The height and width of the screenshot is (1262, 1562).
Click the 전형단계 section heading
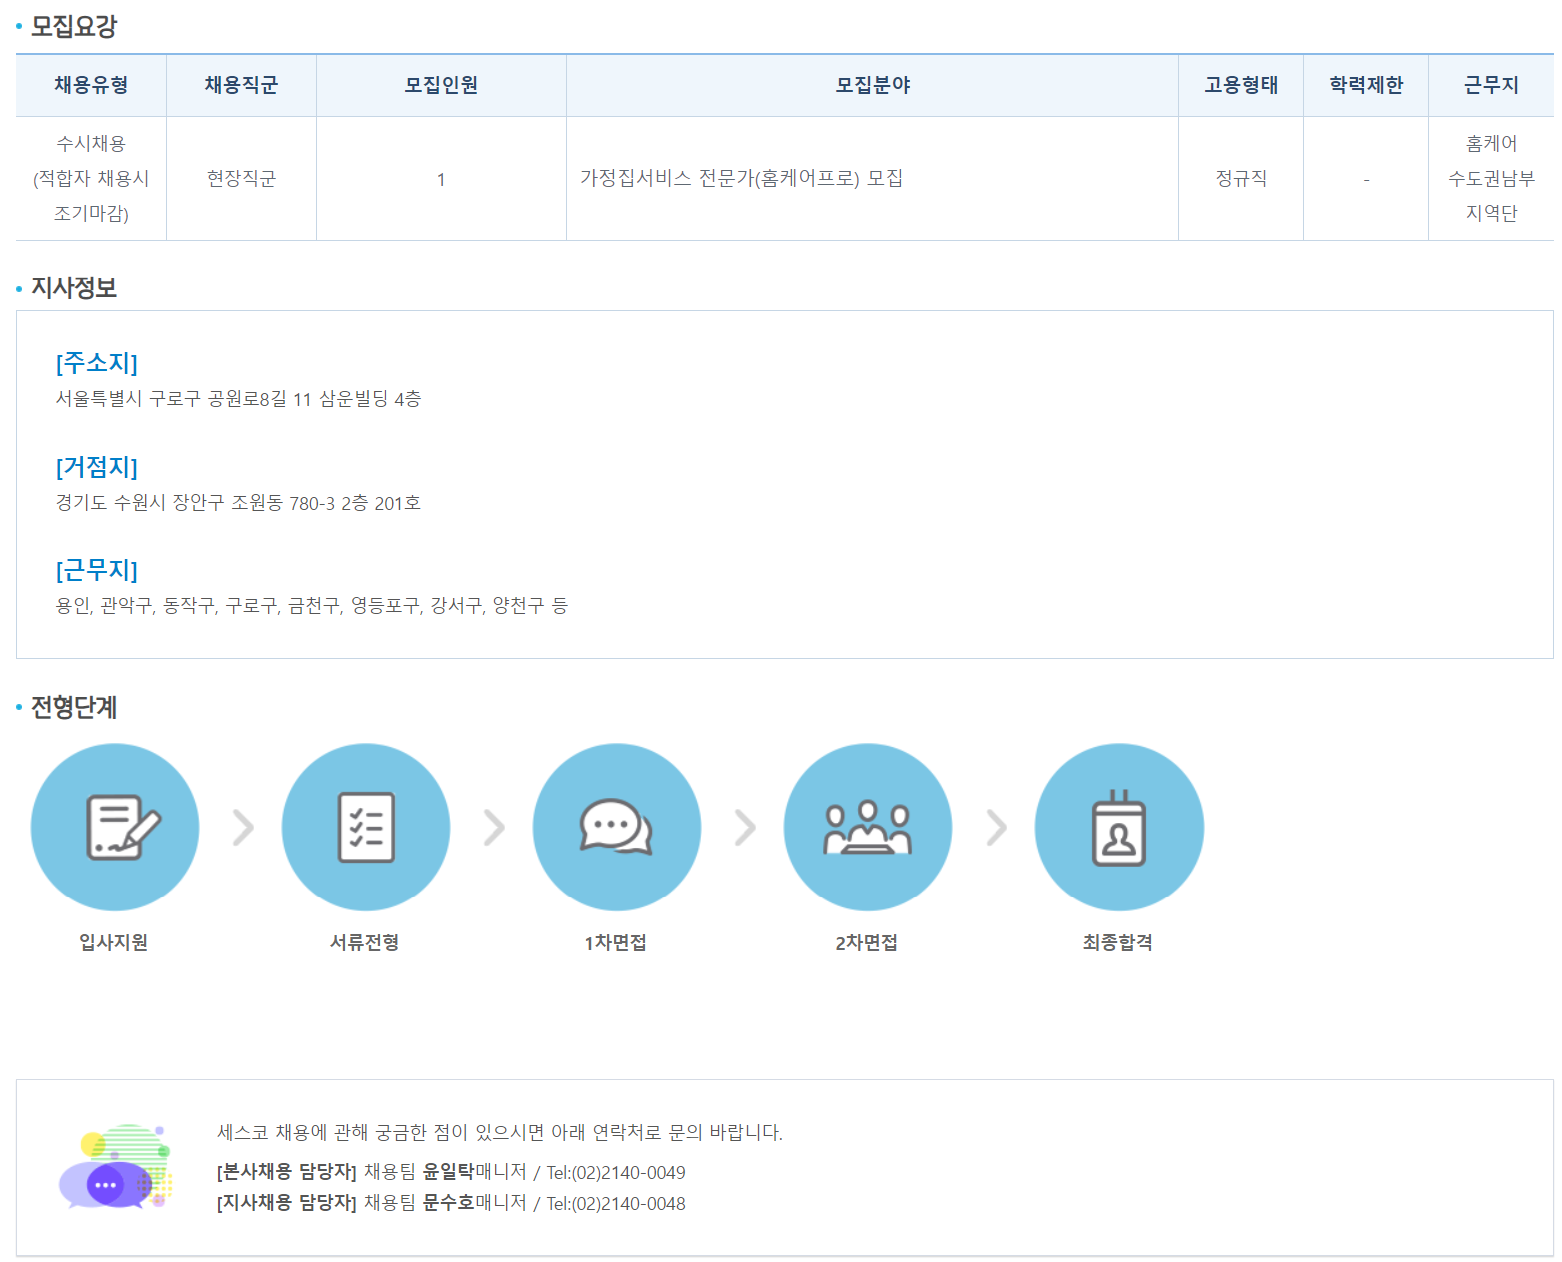[74, 707]
